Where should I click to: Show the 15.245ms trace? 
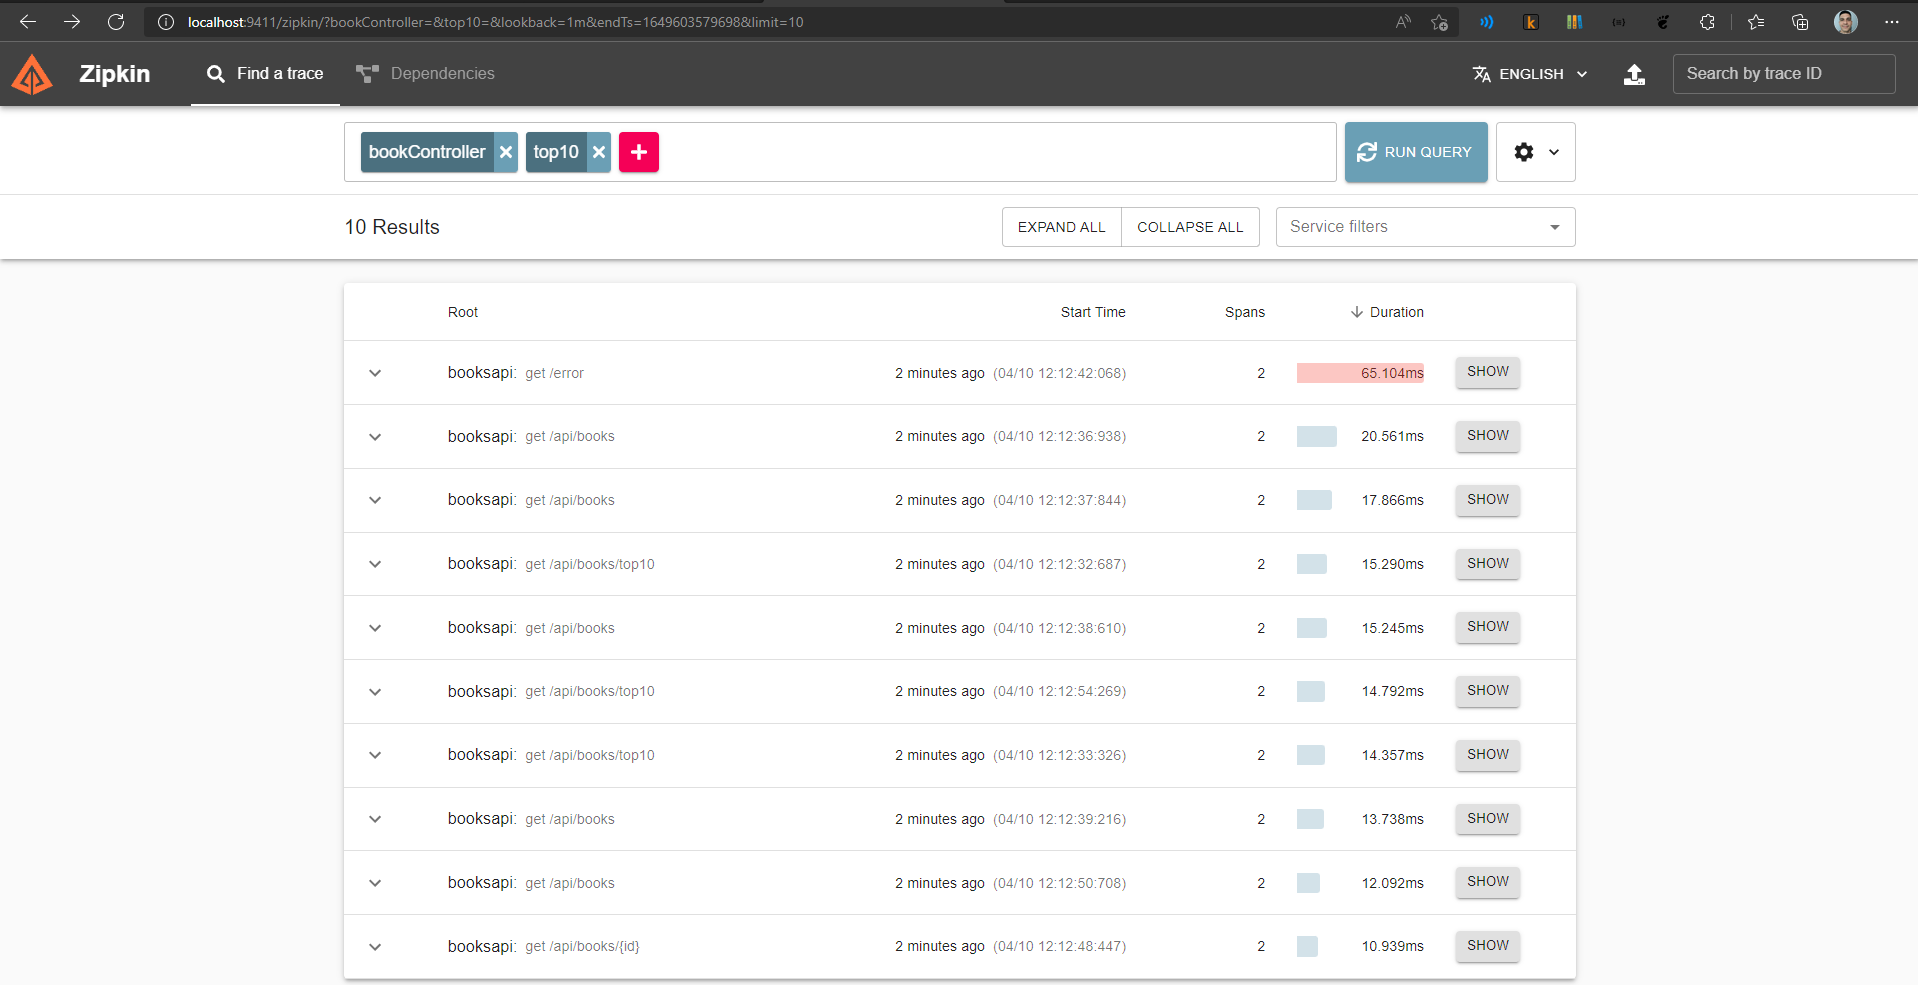tap(1488, 627)
